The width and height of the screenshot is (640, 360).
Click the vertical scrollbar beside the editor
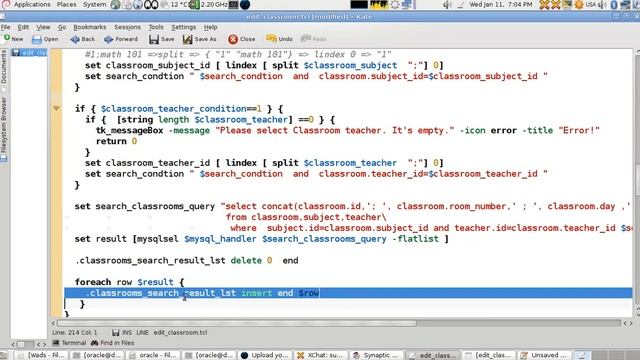[x=637, y=180]
